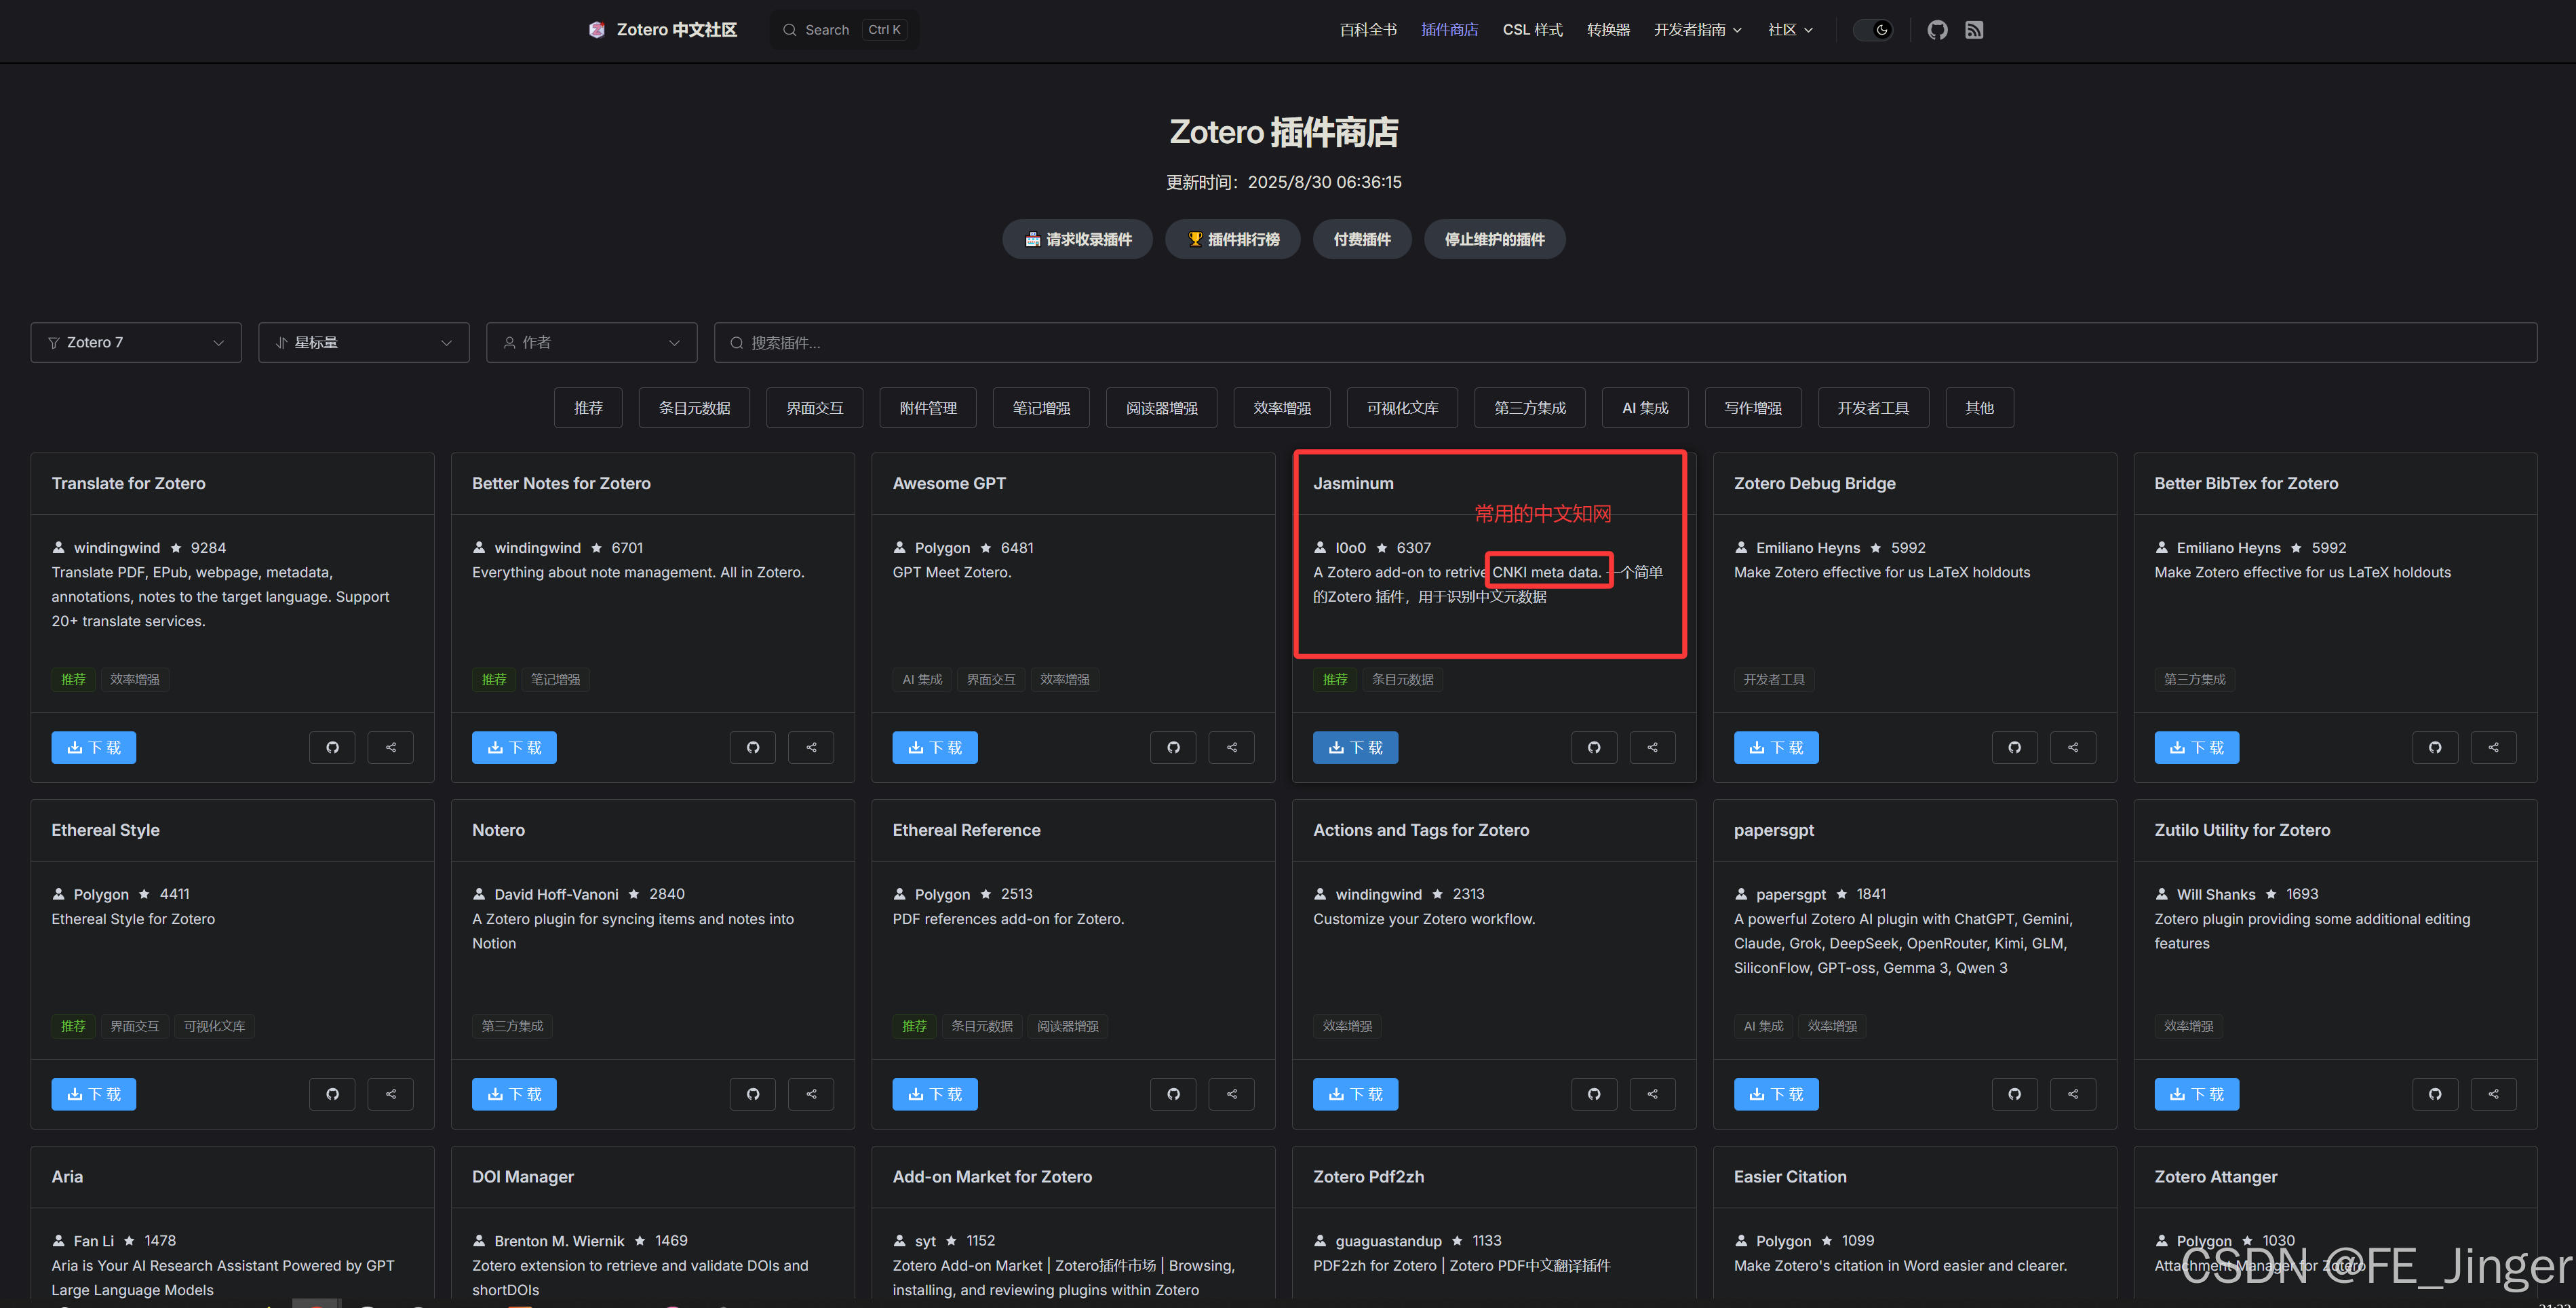Open GitHub repo for Actions and Tags

pos(1594,1094)
